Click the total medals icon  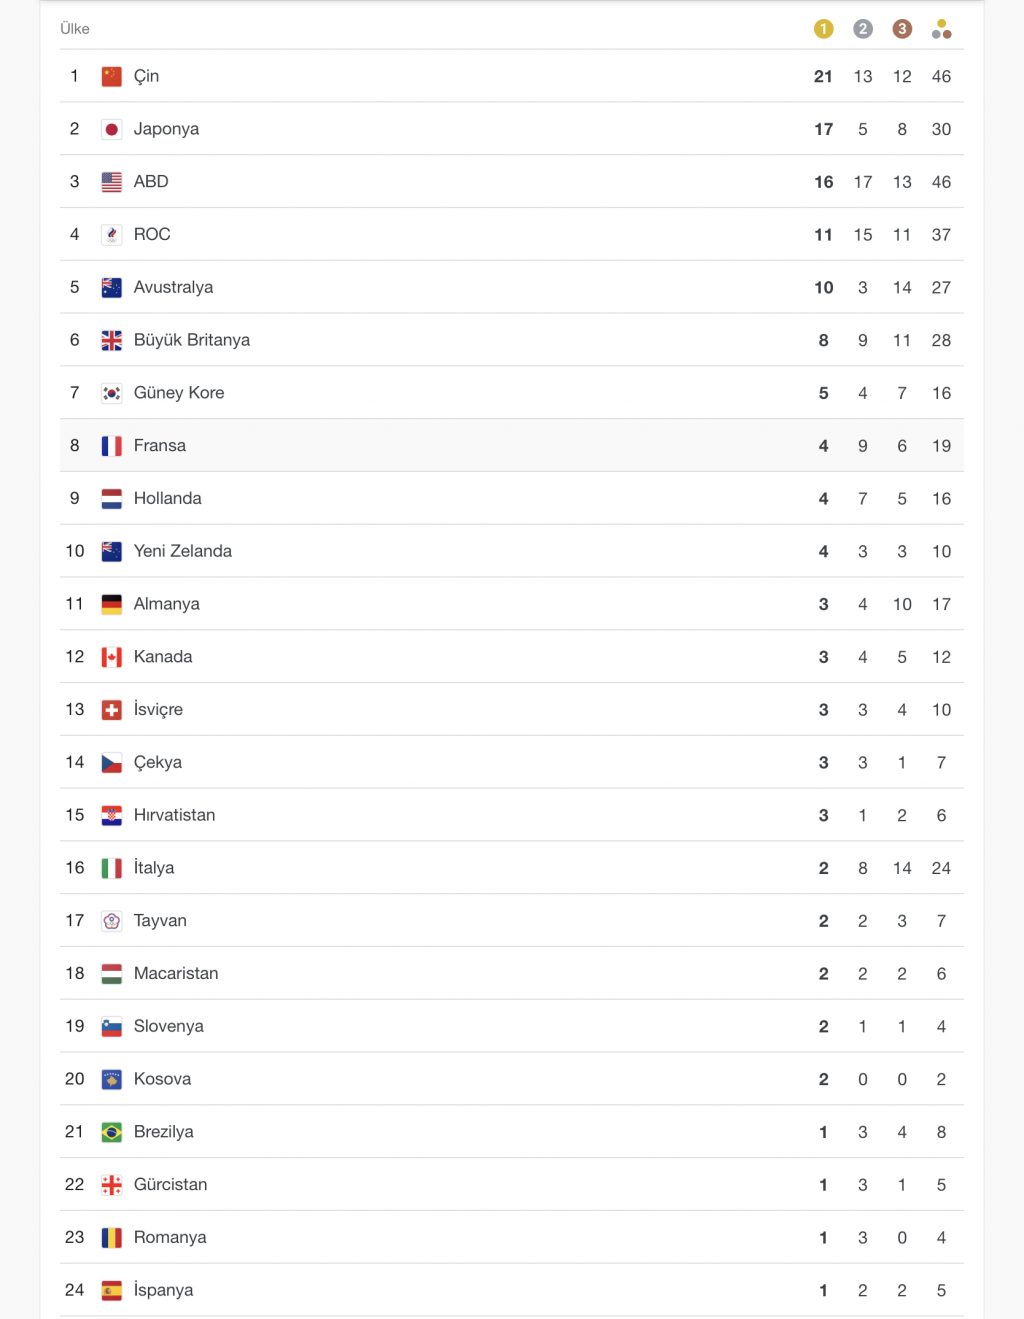click(x=941, y=29)
